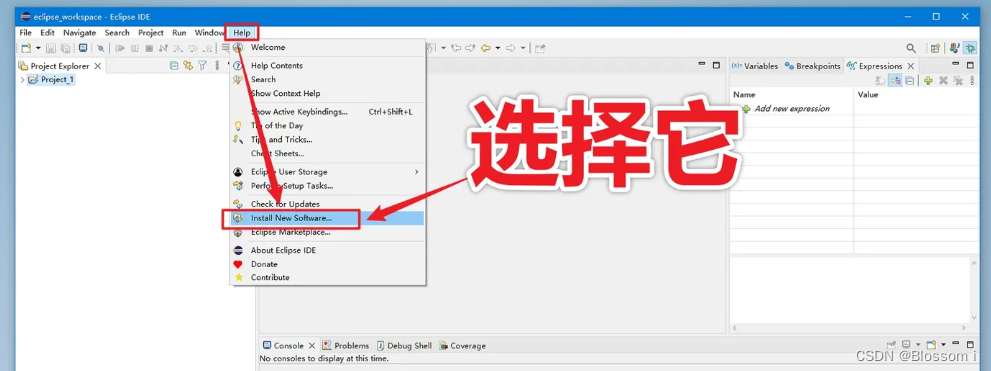991x371 pixels.
Task: Click the Save All toolbar icon
Action: coord(66,48)
